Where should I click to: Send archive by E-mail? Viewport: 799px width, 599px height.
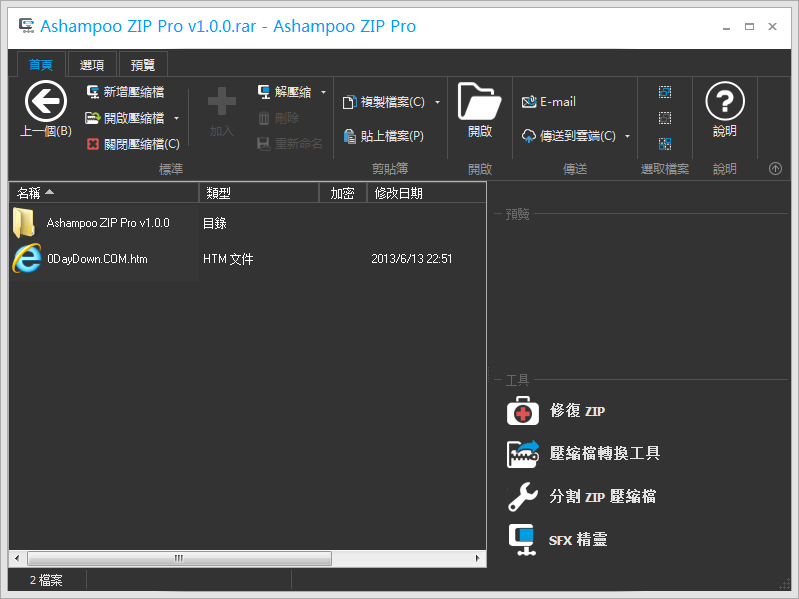coord(549,102)
